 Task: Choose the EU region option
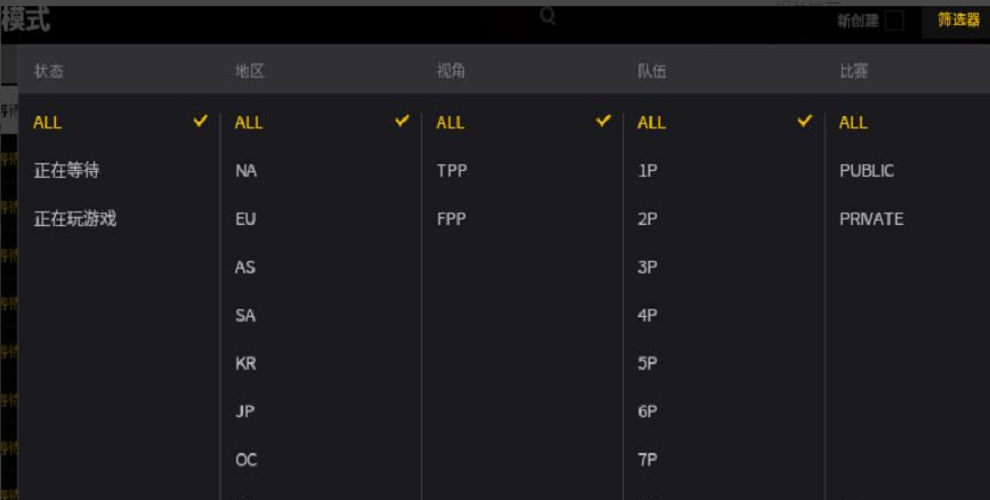(246, 219)
